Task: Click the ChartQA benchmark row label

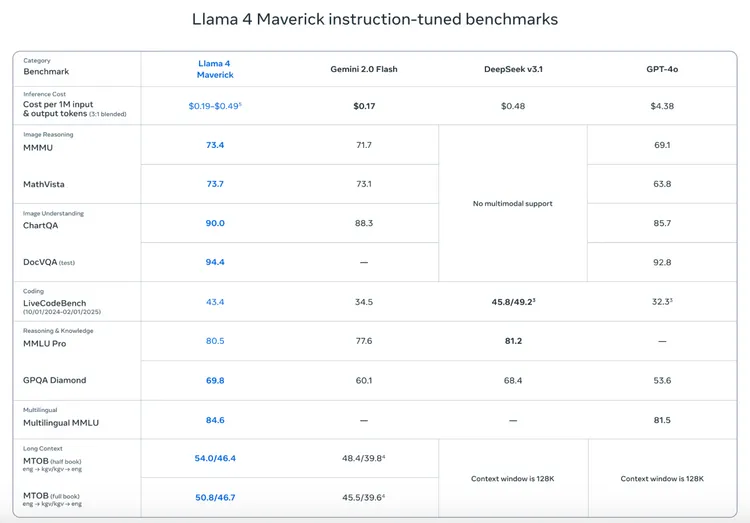Action: [43, 225]
